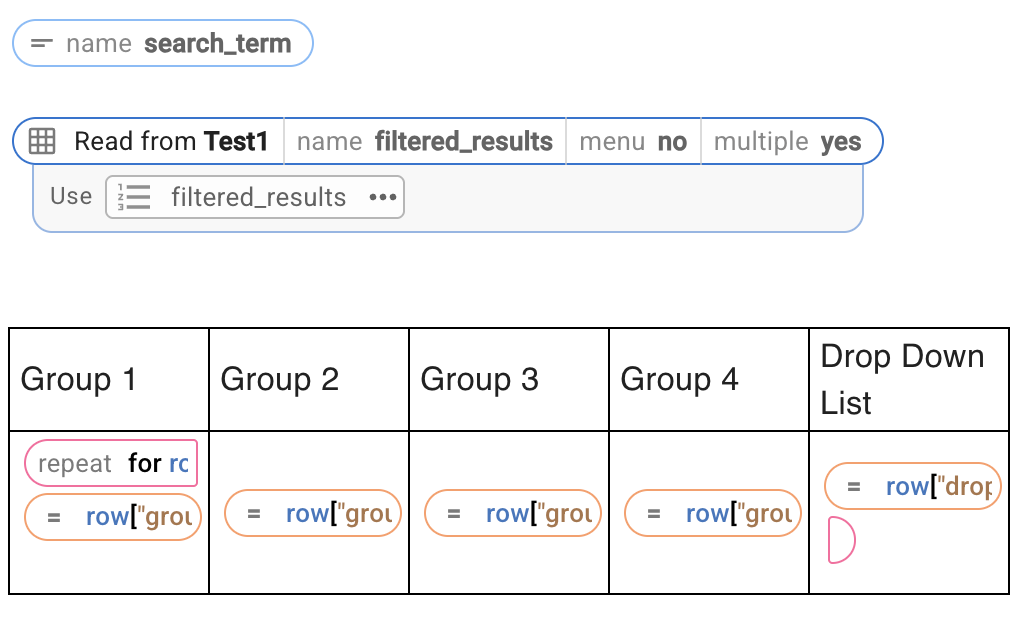Click the equals icon in Group 2 row expression

pos(254,514)
